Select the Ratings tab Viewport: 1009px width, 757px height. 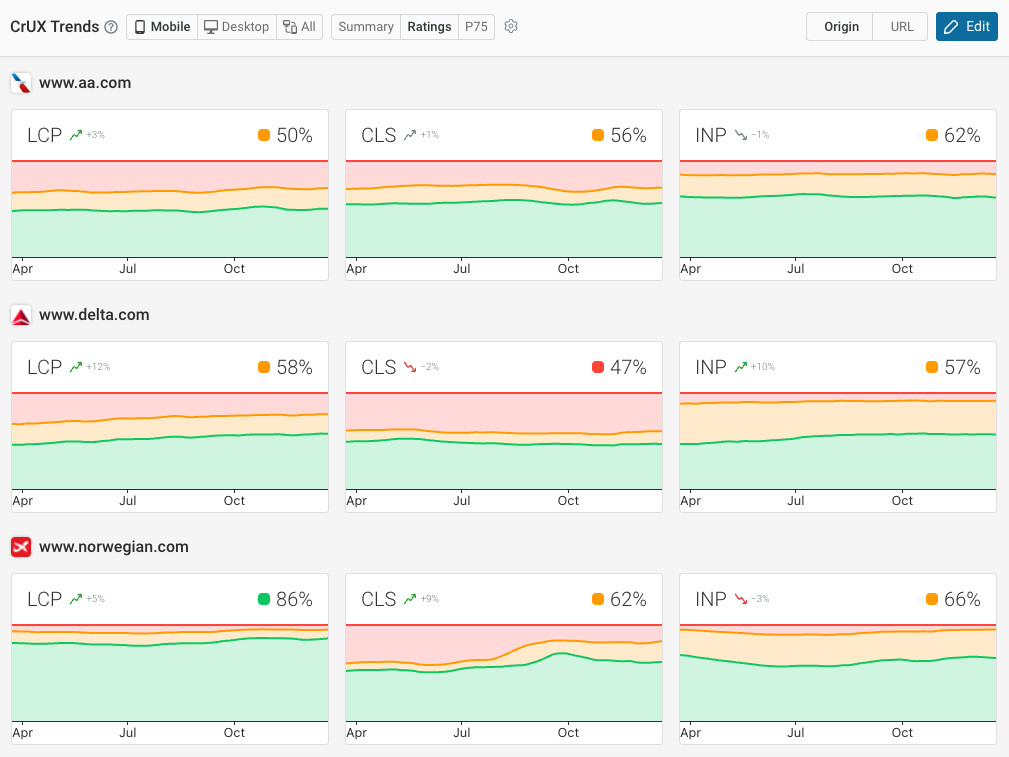(429, 27)
